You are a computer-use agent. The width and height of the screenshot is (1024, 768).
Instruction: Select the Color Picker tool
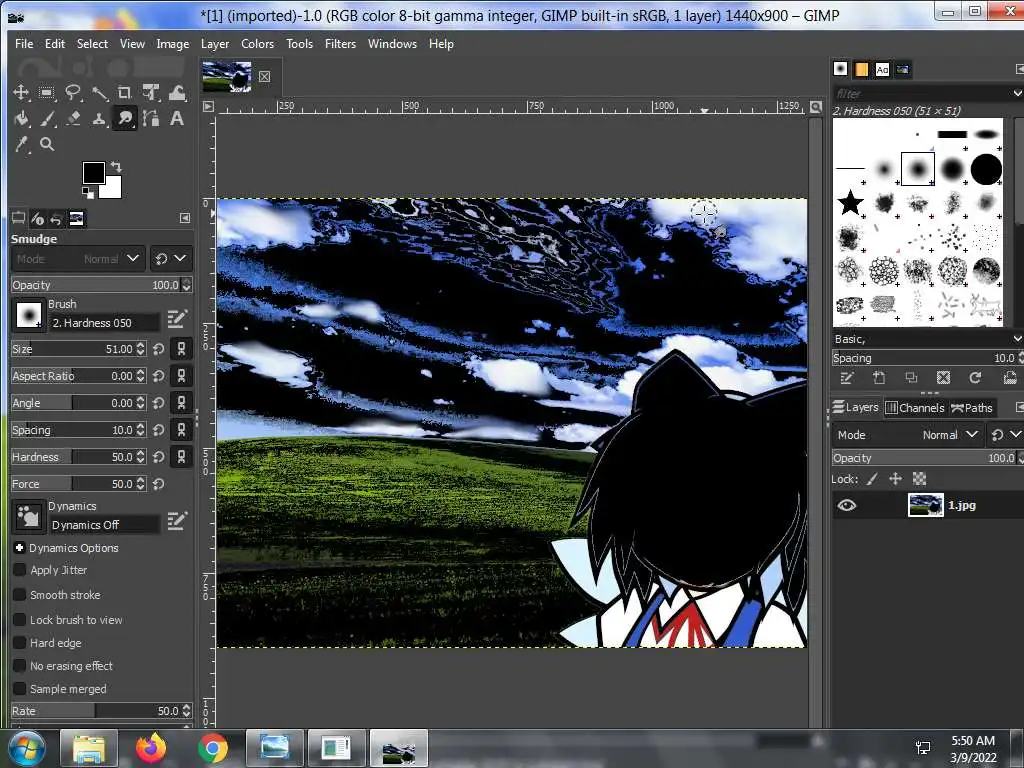21,144
